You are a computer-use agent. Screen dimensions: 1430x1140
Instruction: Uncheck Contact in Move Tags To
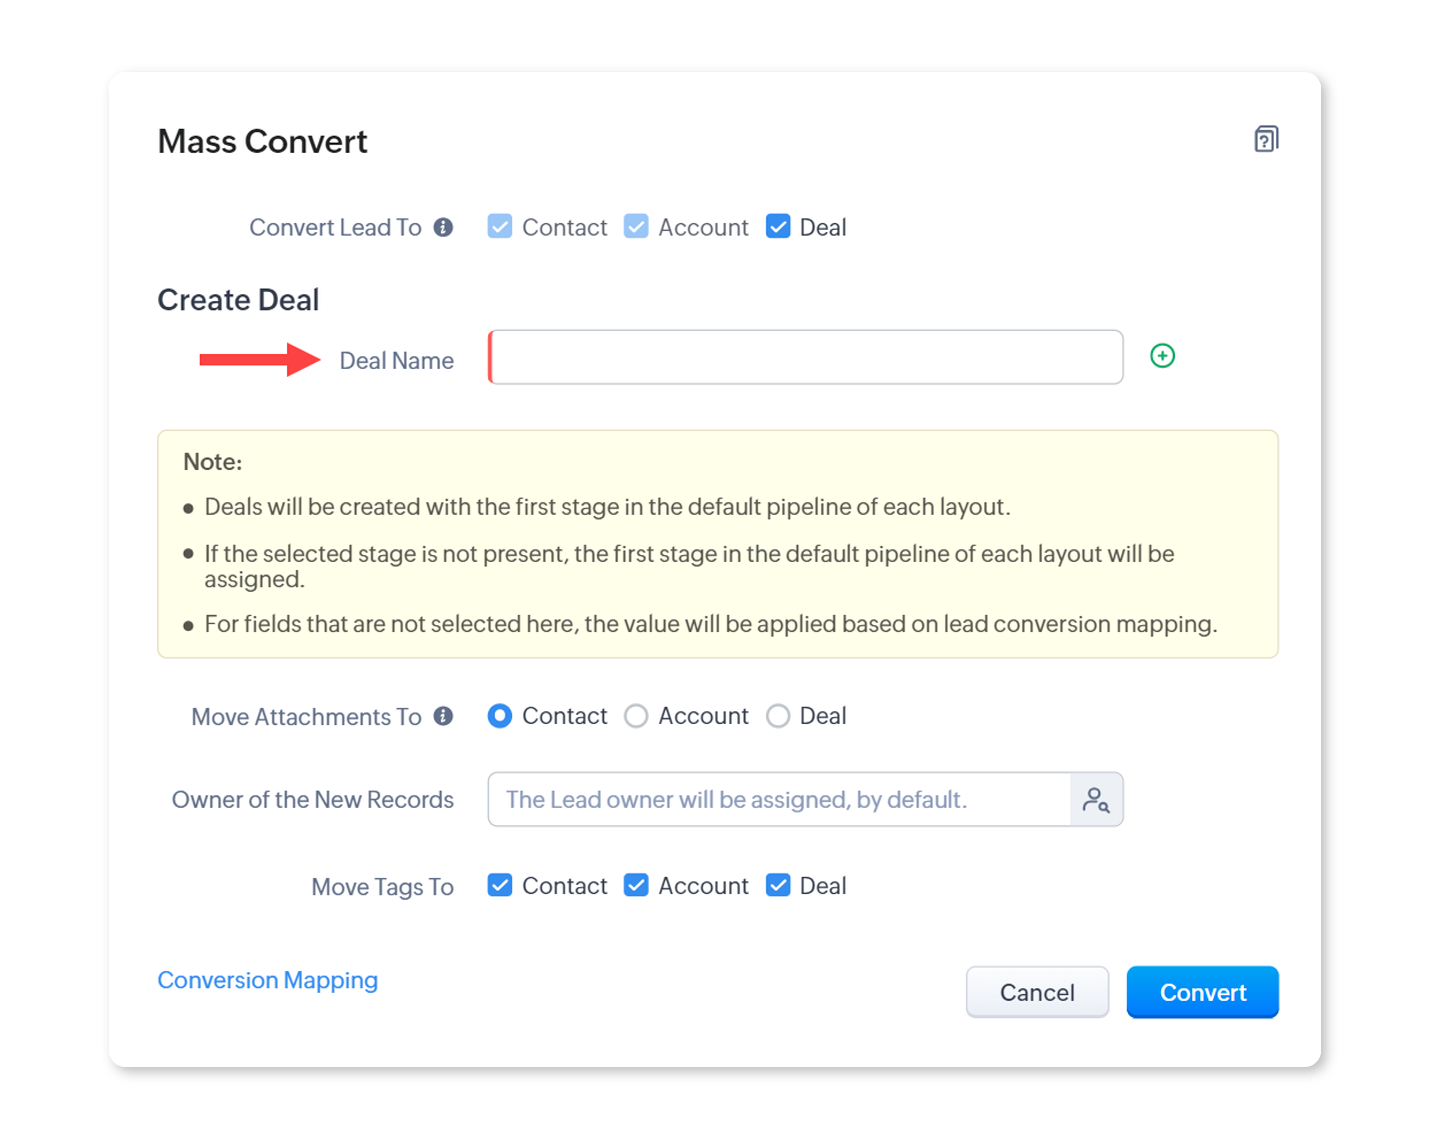500,886
